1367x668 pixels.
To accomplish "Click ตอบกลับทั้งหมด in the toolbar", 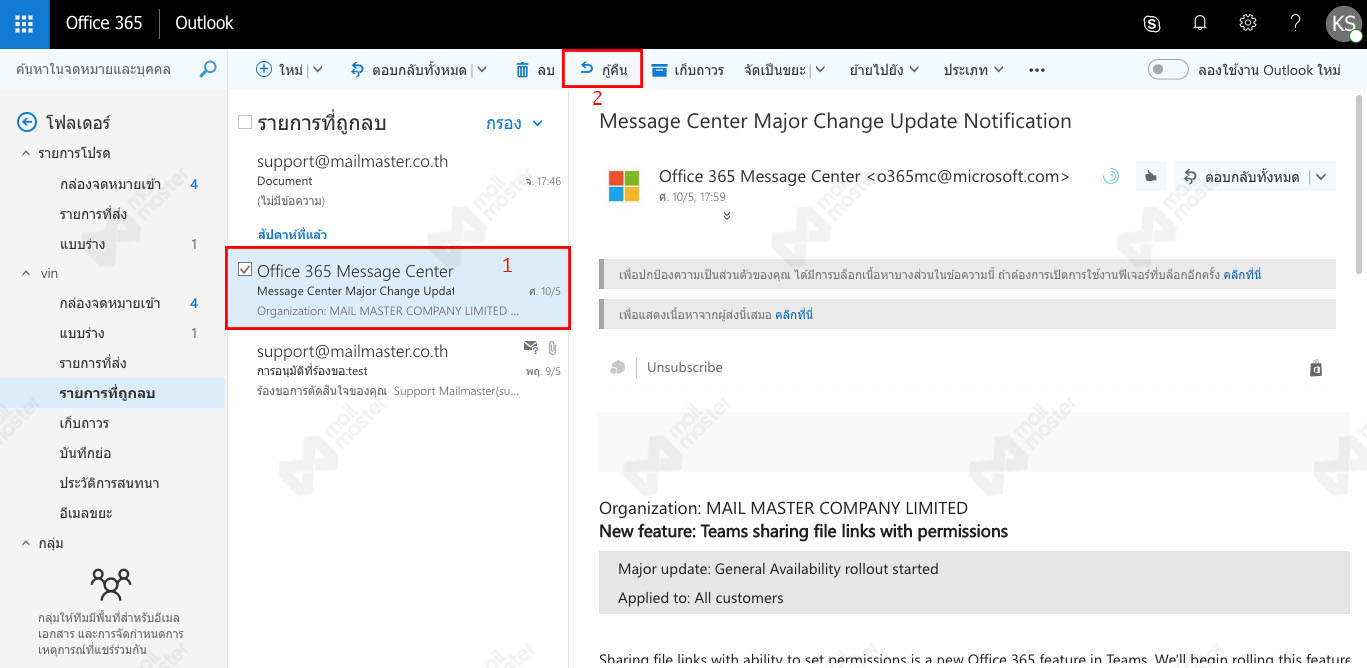I will (409, 70).
